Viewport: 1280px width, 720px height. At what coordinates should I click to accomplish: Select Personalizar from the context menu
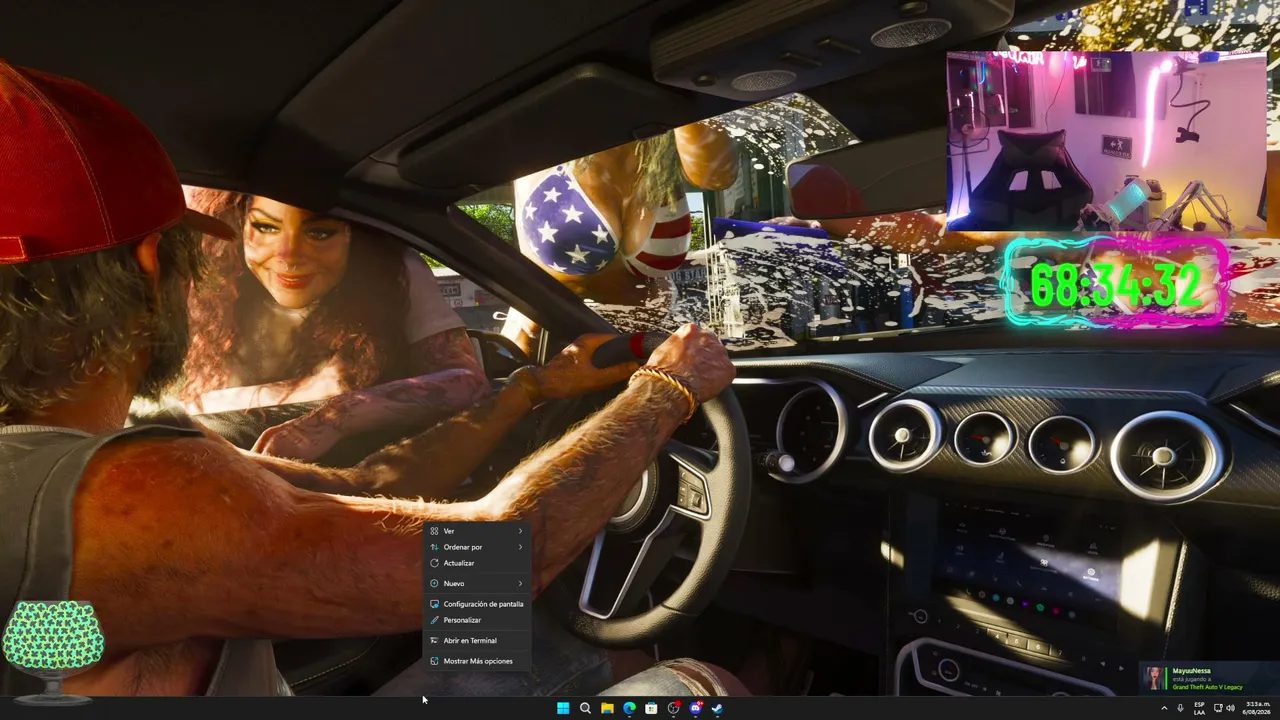point(477,620)
